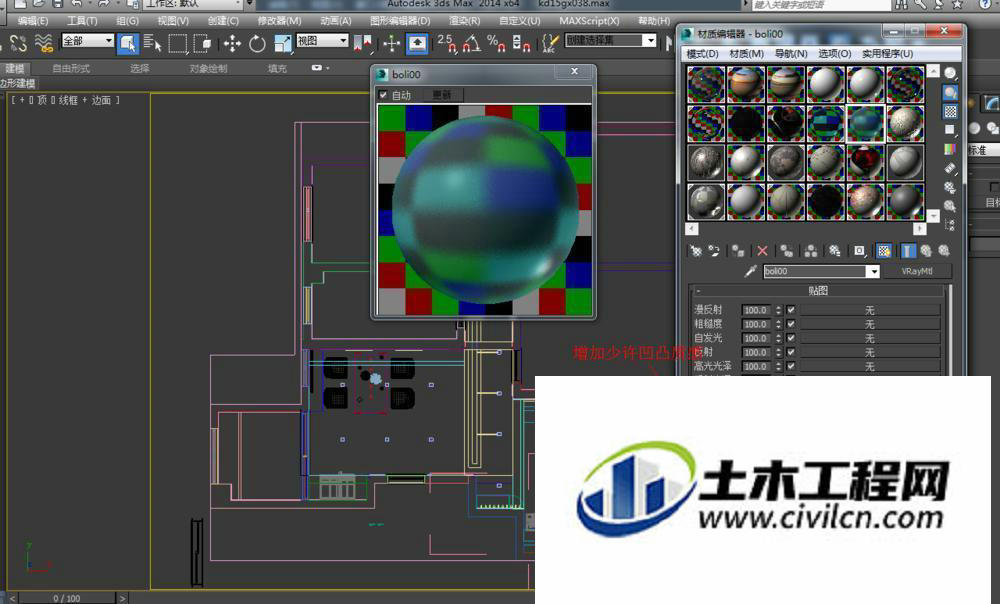This screenshot has height=604, width=1000.
Task: Open Edit Named Selection Sets icon
Action: pyautogui.click(x=550, y=43)
